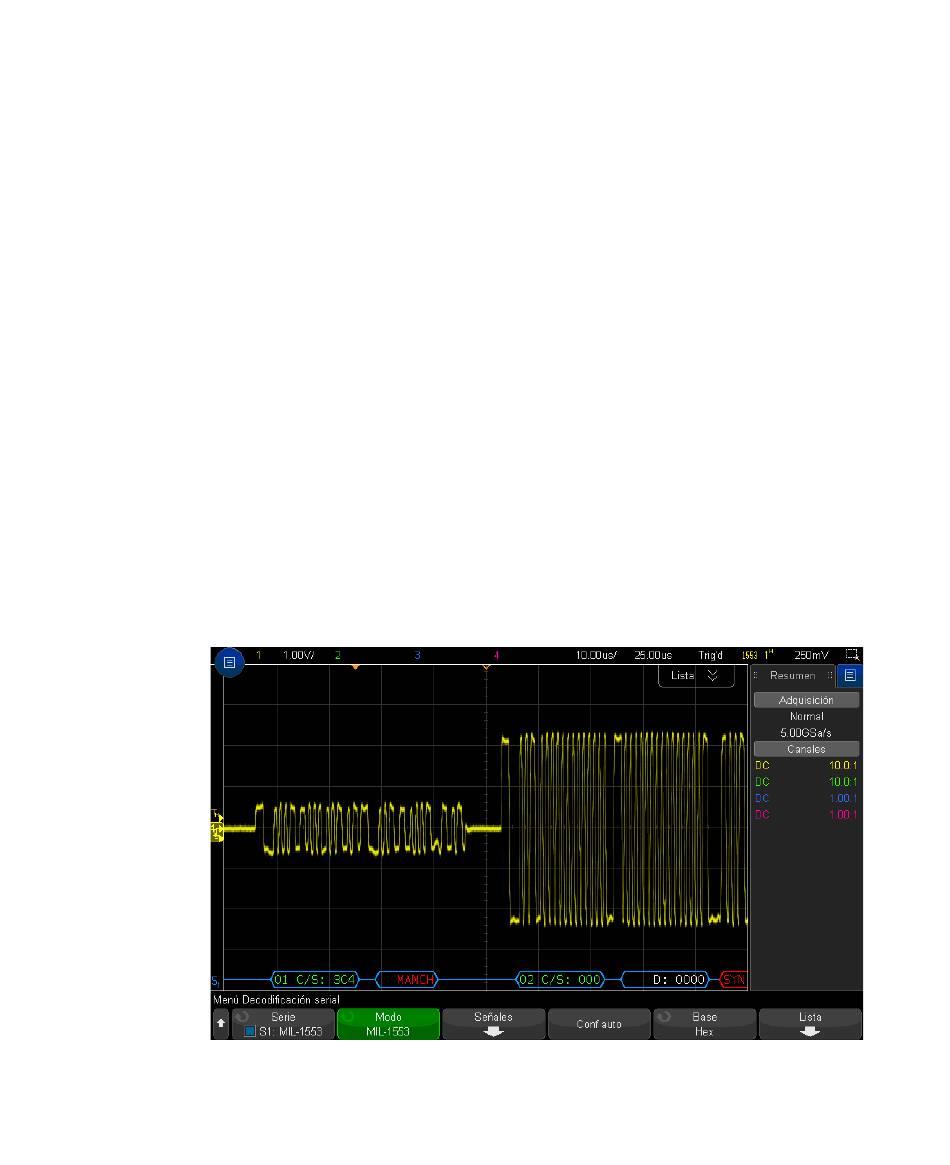Open the Modo MIL-1553 softkey
The height and width of the screenshot is (1165, 950).
388,1024
